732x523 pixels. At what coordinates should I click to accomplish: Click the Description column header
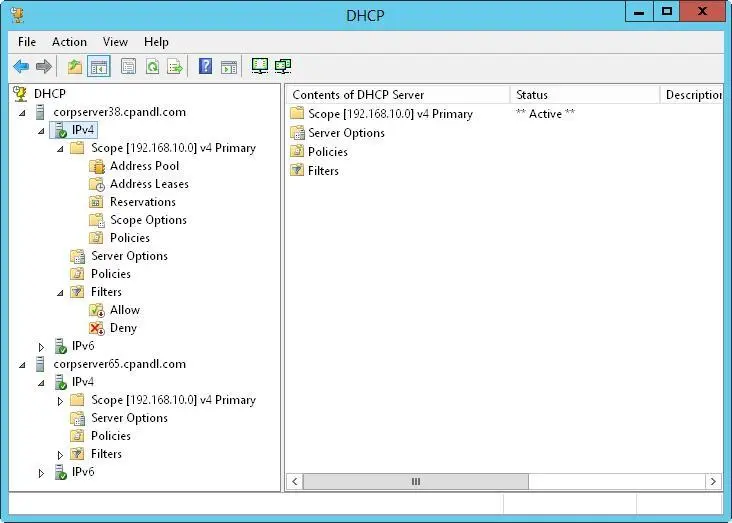click(691, 95)
